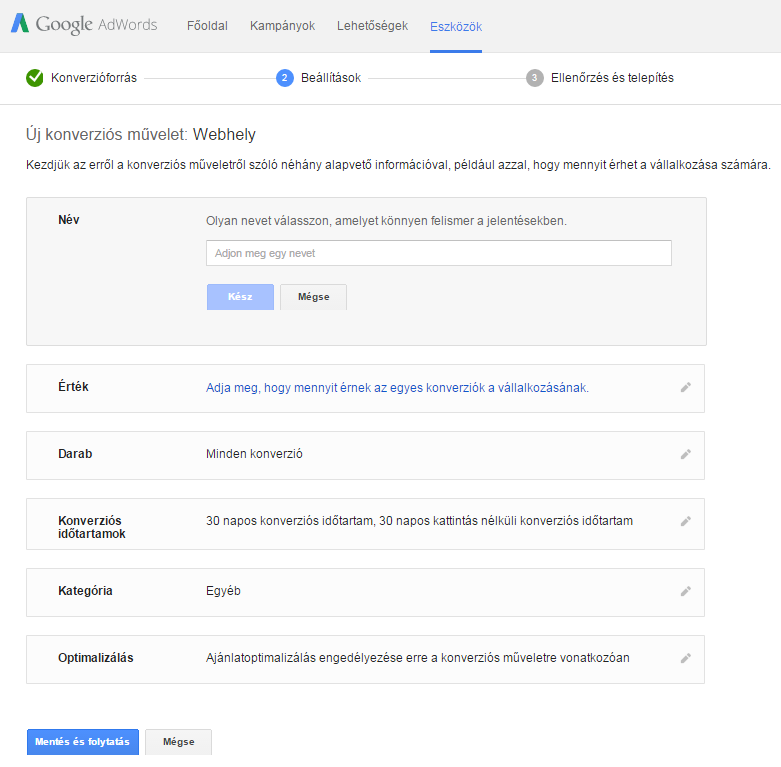Expand the Darab row showing Minden konverzió
The height and width of the screenshot is (767, 781).
coord(365,455)
